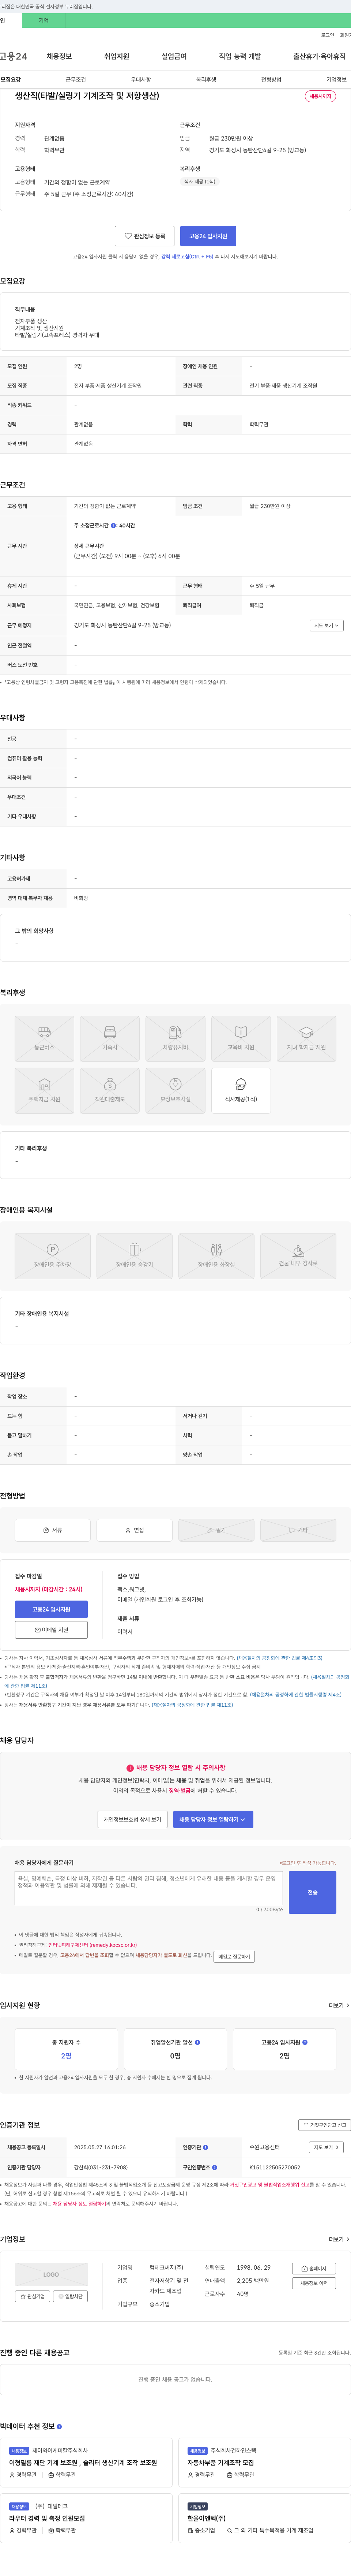The image size is (351, 2576).
Task: Click the question text field for 채용 담당자
Action: click(149, 1888)
